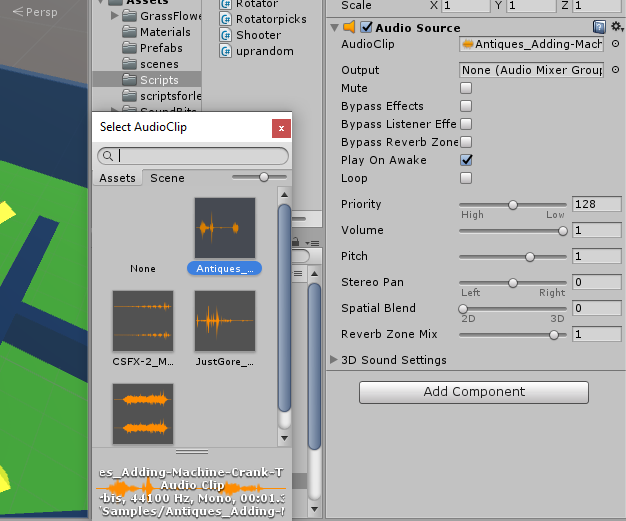
Task: Click the Persp view label in scene
Action: (36, 12)
